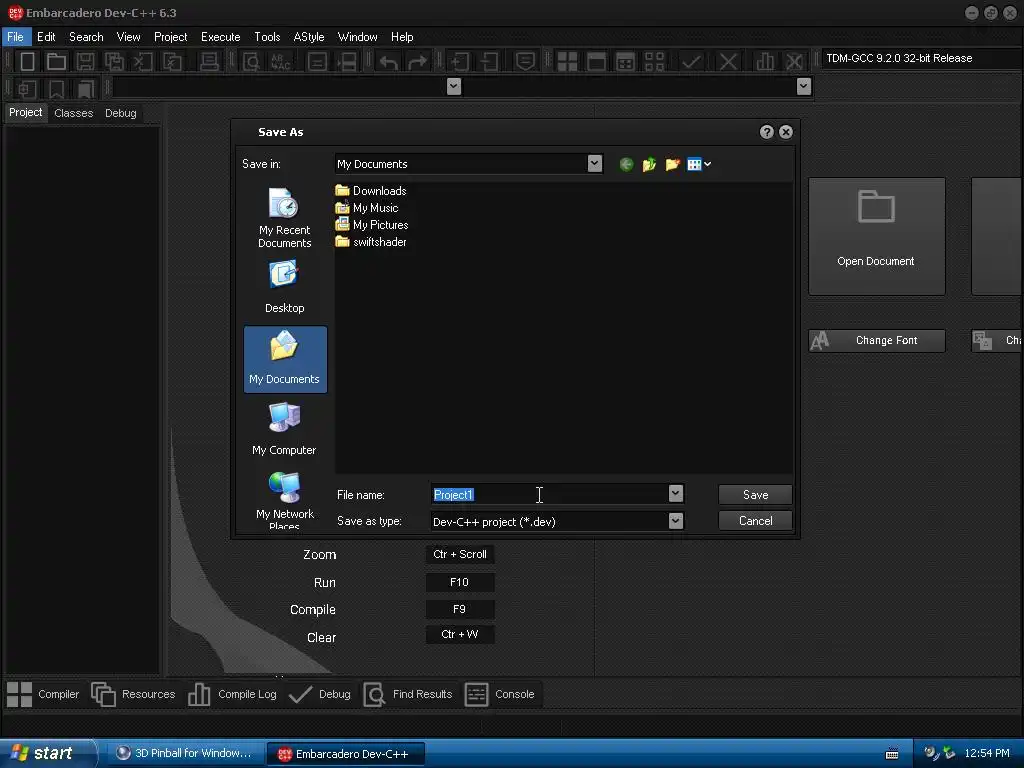Image resolution: width=1024 pixels, height=768 pixels.
Task: Open the Find Results bottom tab
Action: click(x=408, y=694)
